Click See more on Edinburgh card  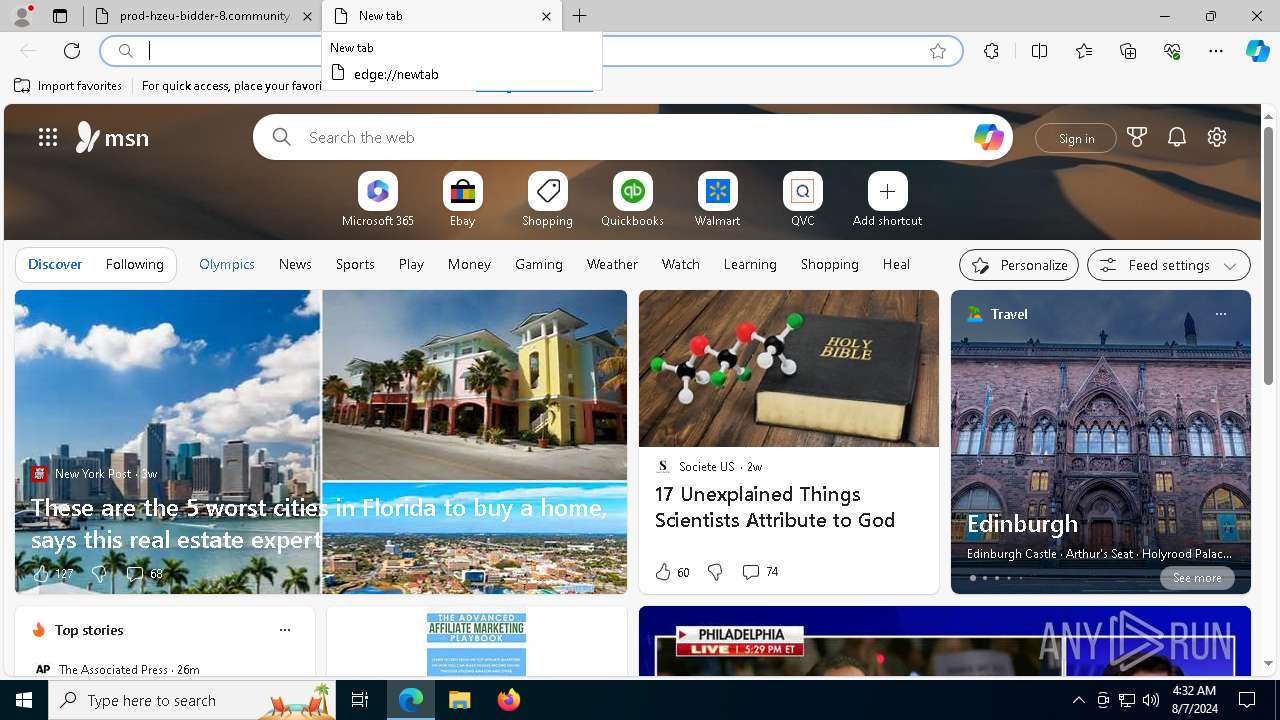(x=1197, y=578)
